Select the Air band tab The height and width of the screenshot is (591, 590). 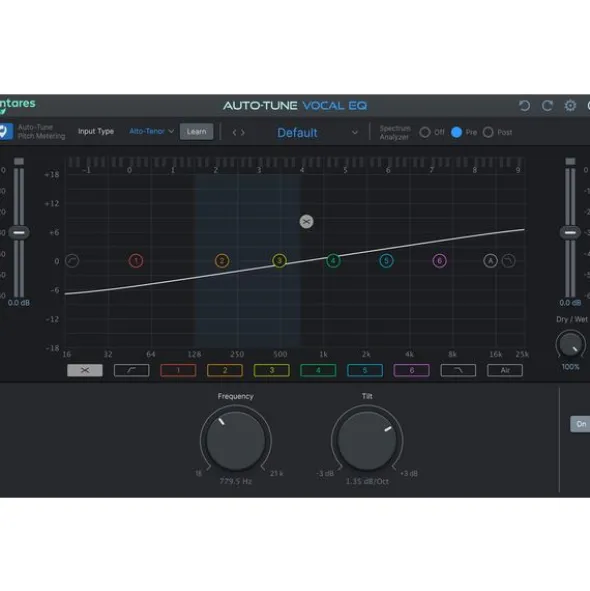tap(505, 371)
